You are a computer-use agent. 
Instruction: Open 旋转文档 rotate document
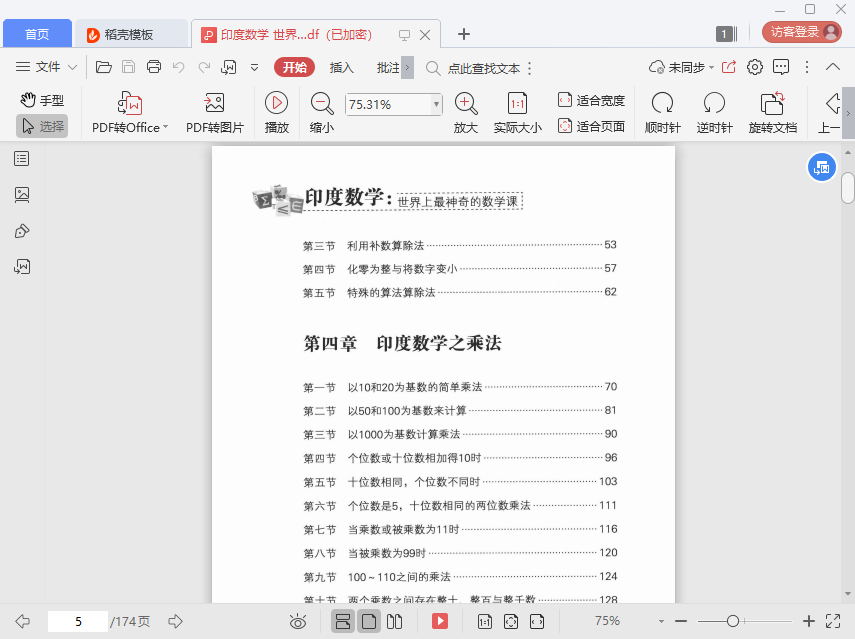click(773, 112)
